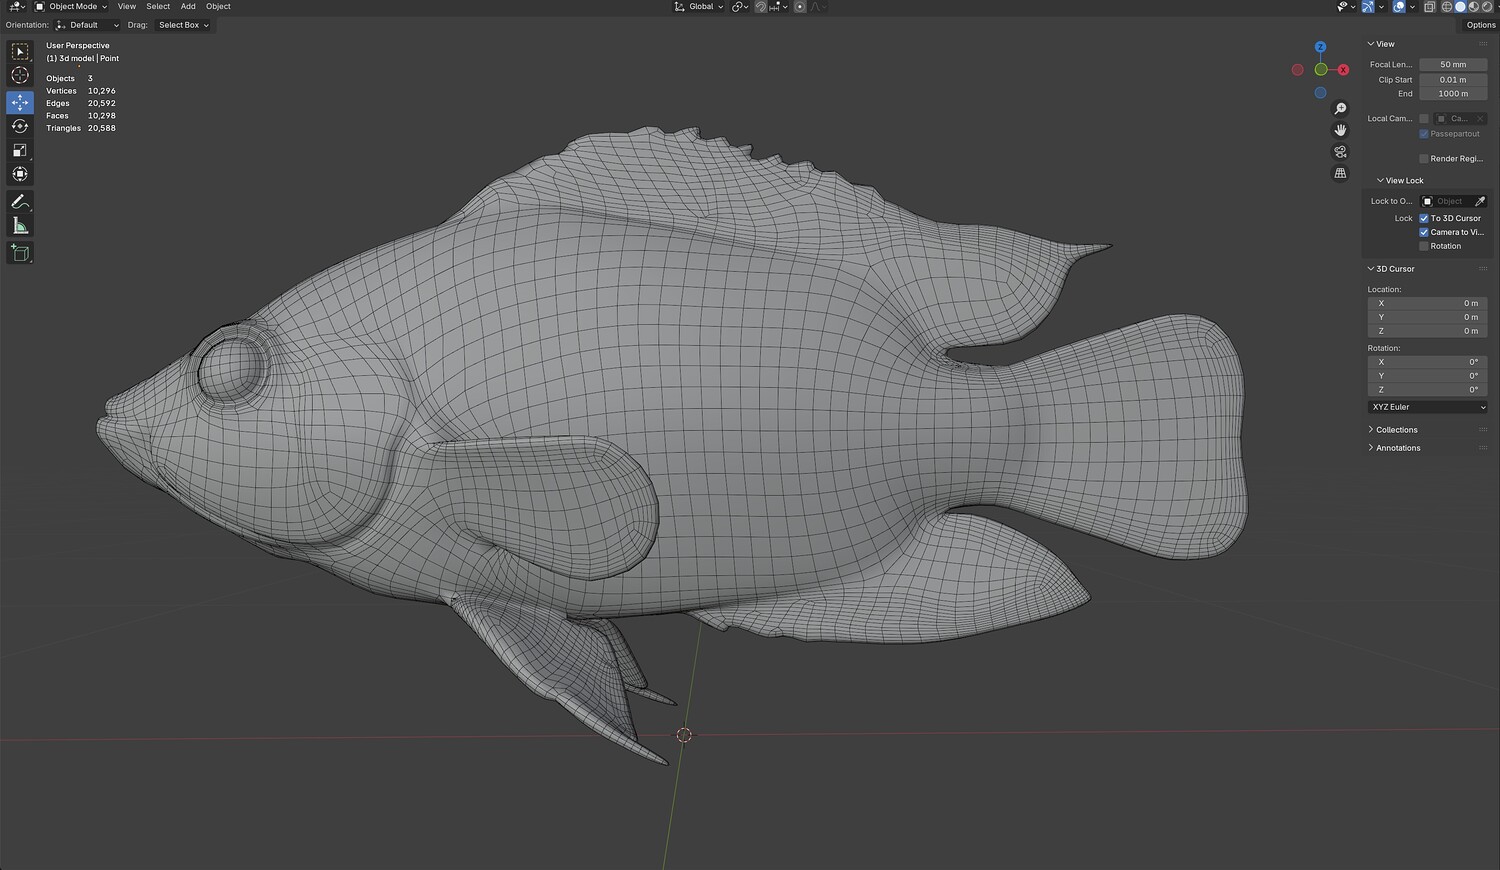Viewport: 1500px width, 870px height.
Task: Toggle the Local Camera checkbox
Action: [x=1424, y=118]
